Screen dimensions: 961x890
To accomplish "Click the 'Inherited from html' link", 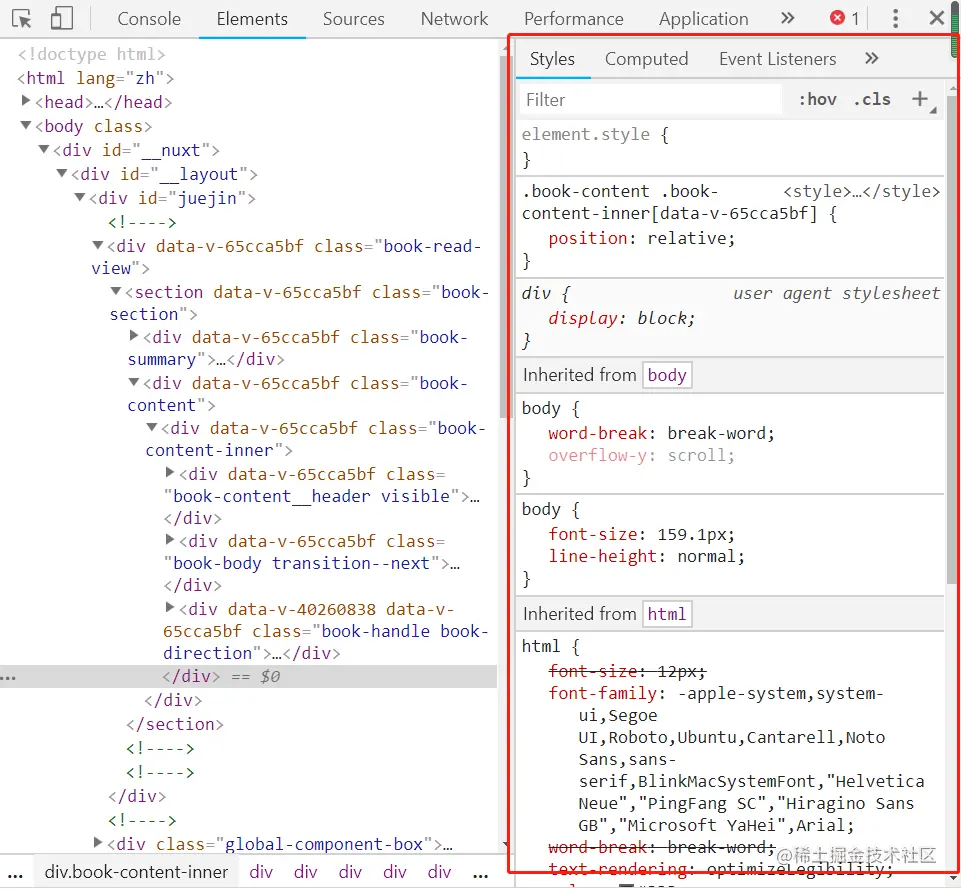I will tap(667, 614).
